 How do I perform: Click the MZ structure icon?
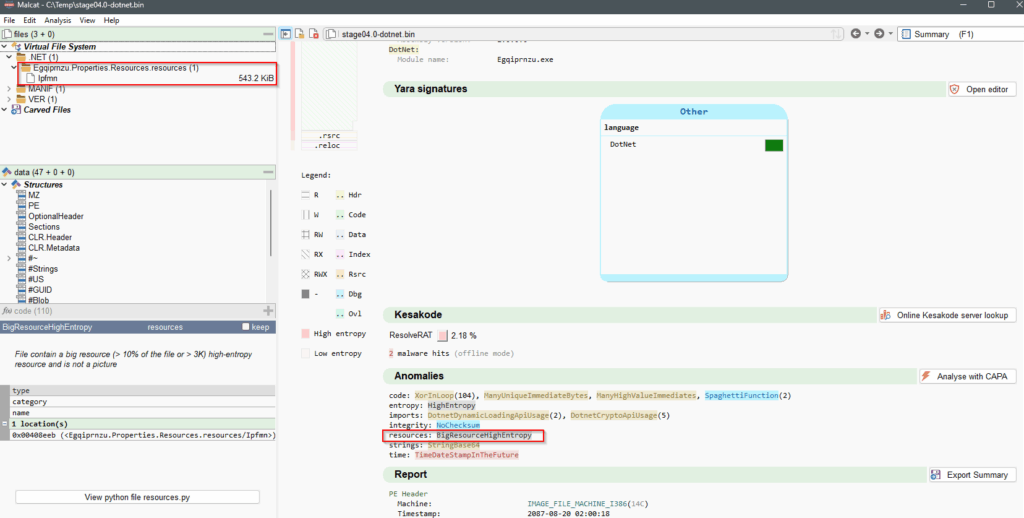click(21, 195)
